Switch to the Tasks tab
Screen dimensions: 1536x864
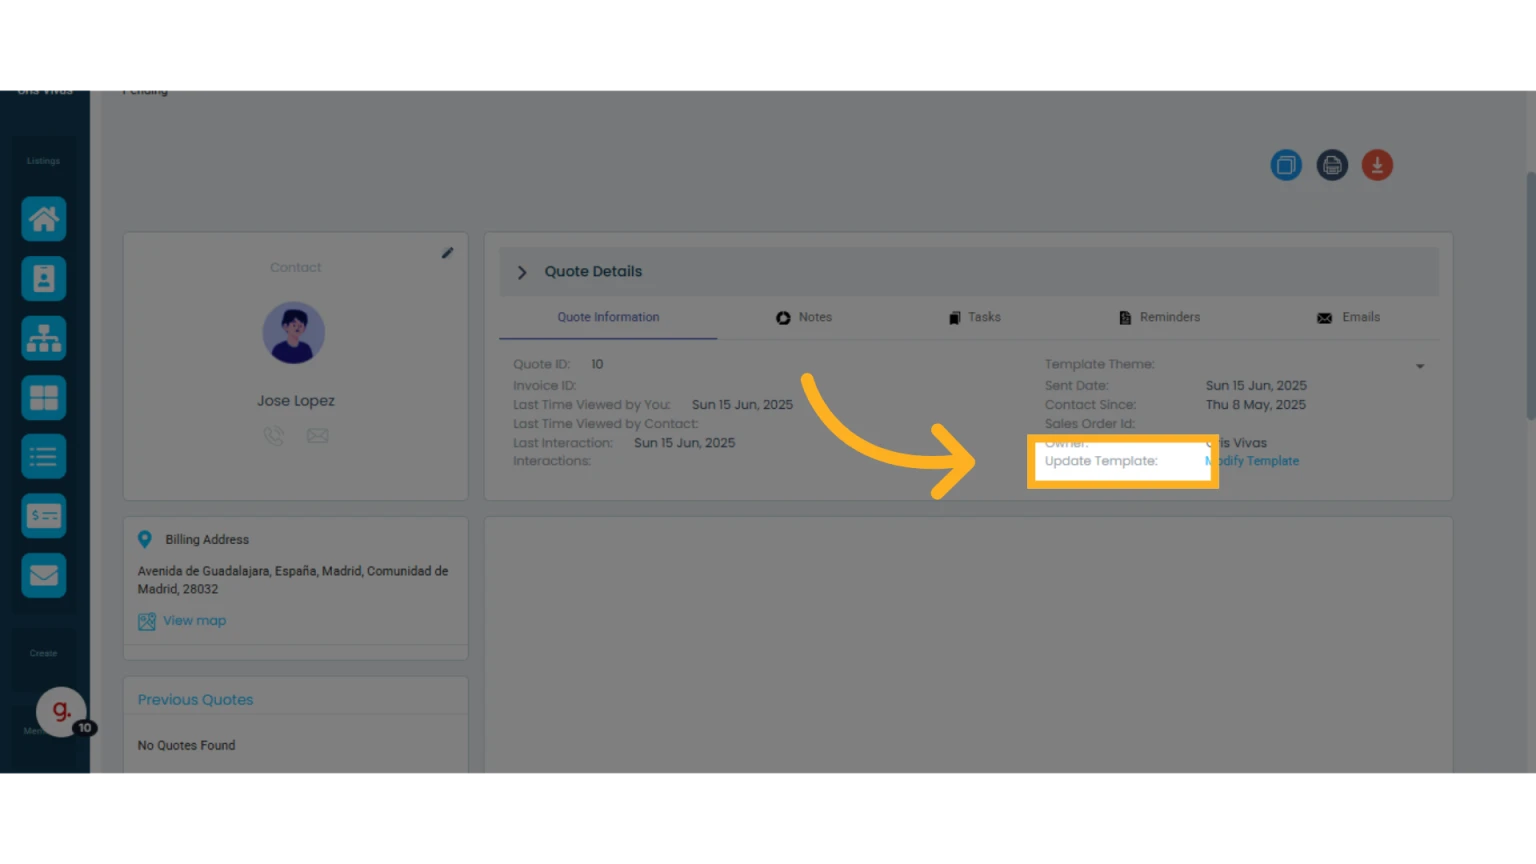click(x=974, y=317)
